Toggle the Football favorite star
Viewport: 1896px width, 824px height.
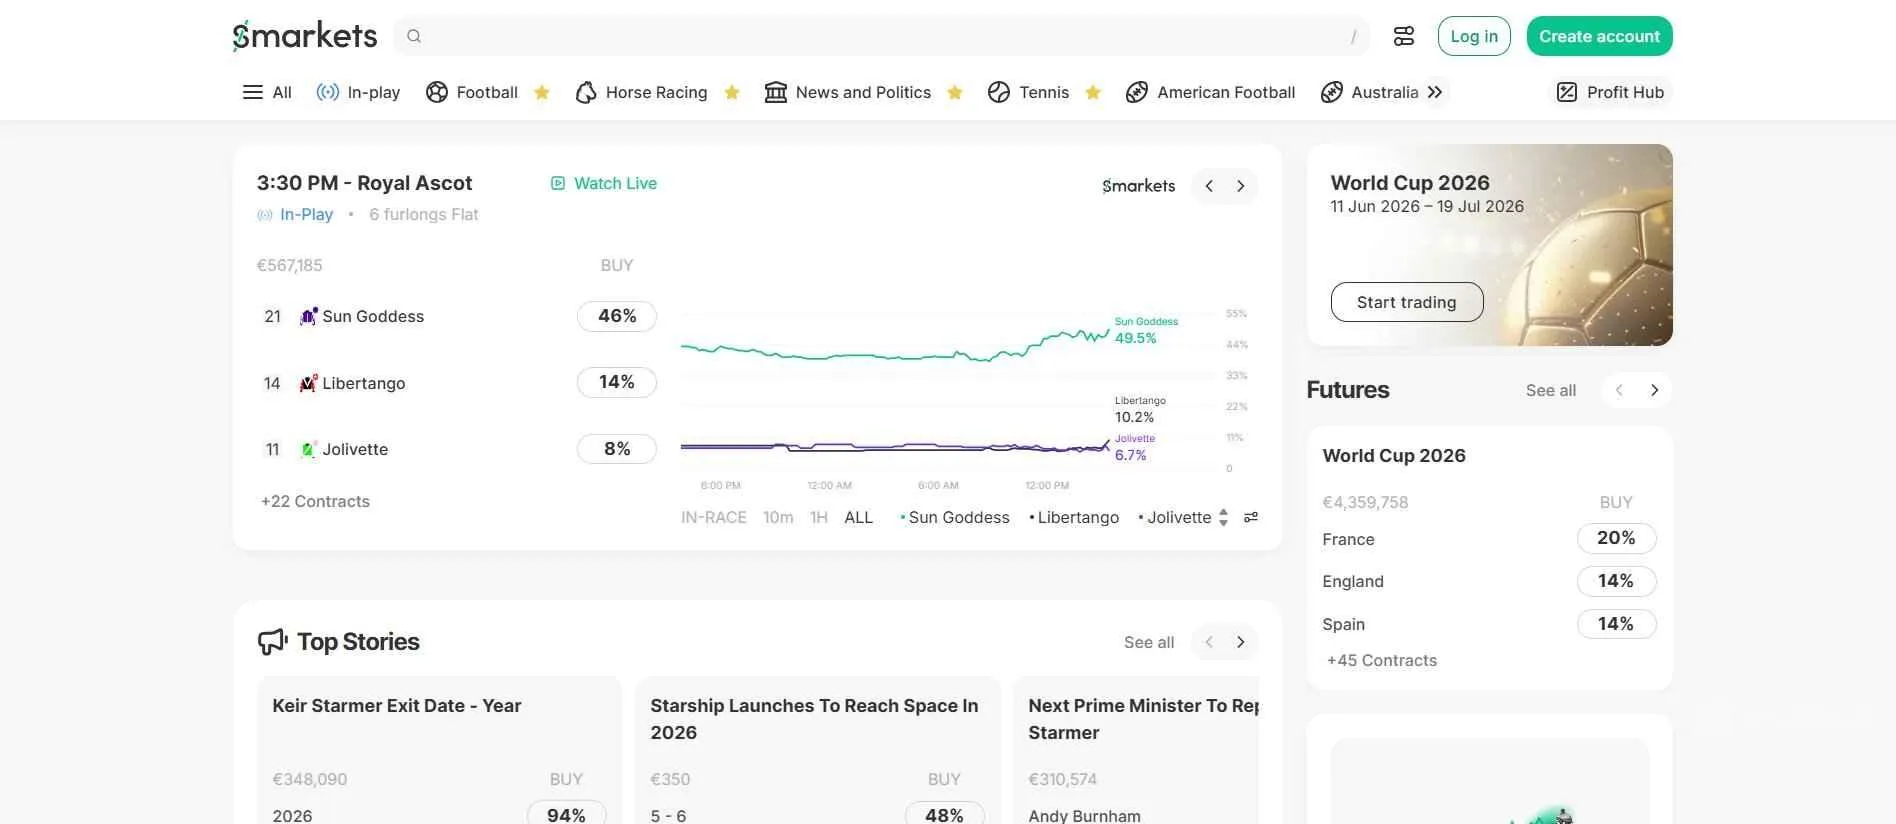pos(542,92)
